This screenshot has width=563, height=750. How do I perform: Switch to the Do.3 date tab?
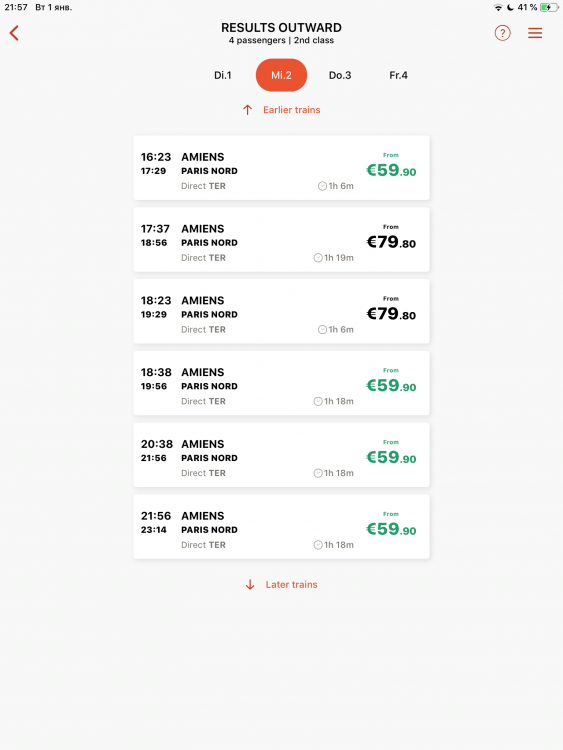pos(340,75)
